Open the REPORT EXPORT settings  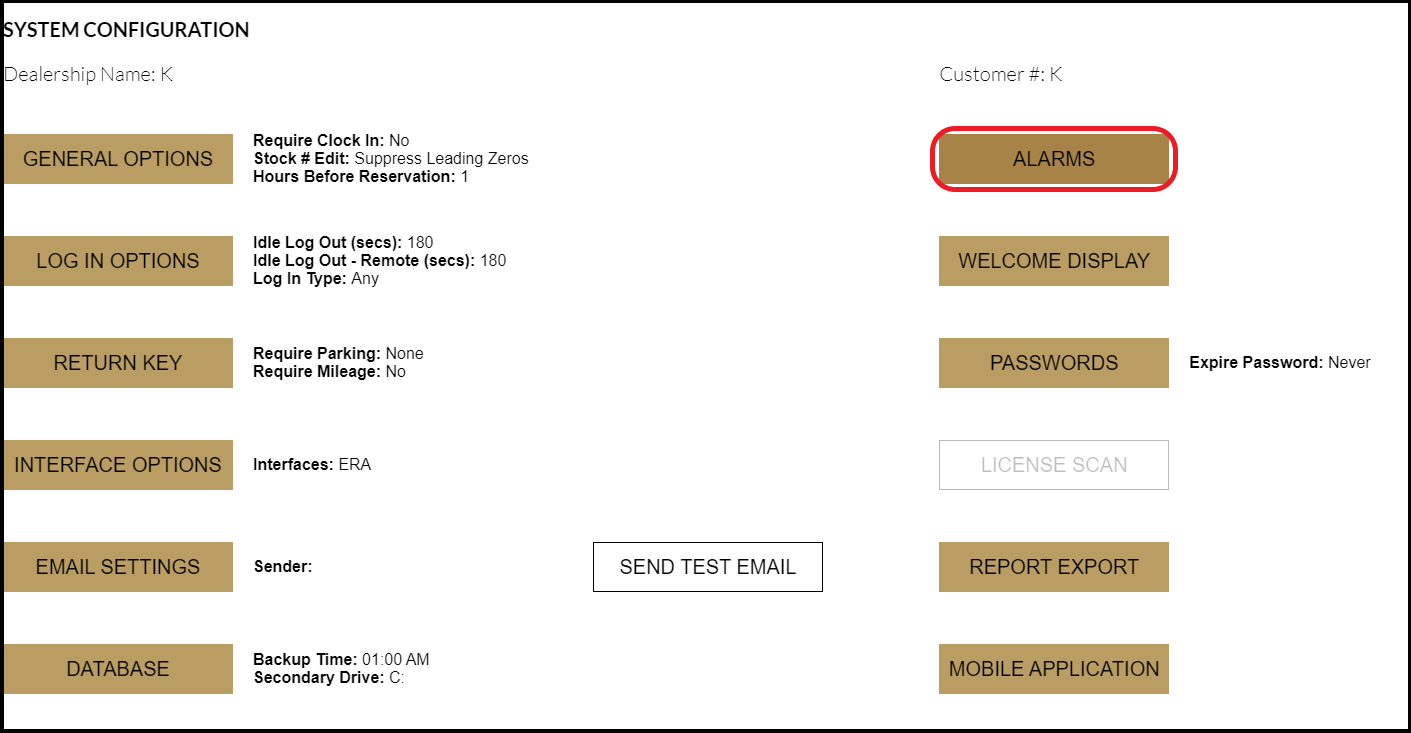pyautogui.click(x=1053, y=566)
